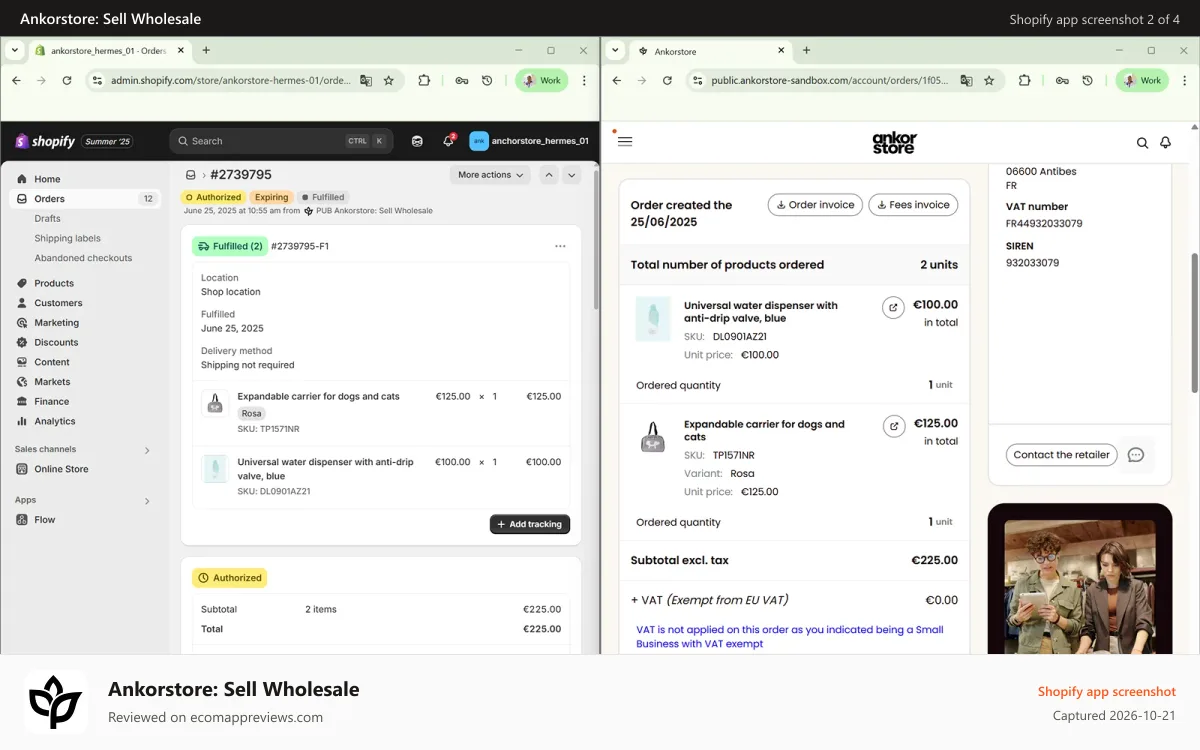The width and height of the screenshot is (1200, 750).
Task: Open tab search dropdown in Shopify window
Action: tap(15, 50)
